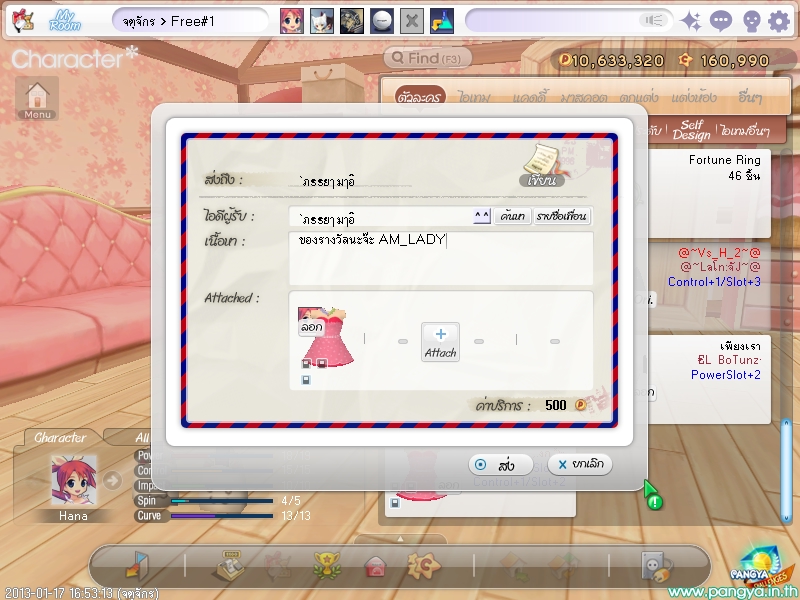Click the Pang balance 10,633,320
Screen dimensions: 800x600
pos(612,61)
